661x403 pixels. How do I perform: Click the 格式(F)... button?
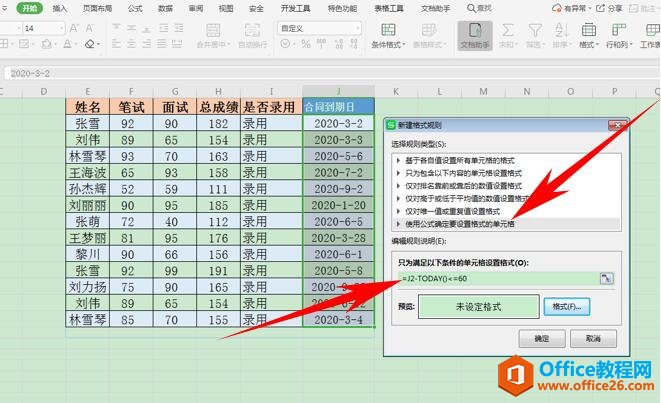(566, 306)
